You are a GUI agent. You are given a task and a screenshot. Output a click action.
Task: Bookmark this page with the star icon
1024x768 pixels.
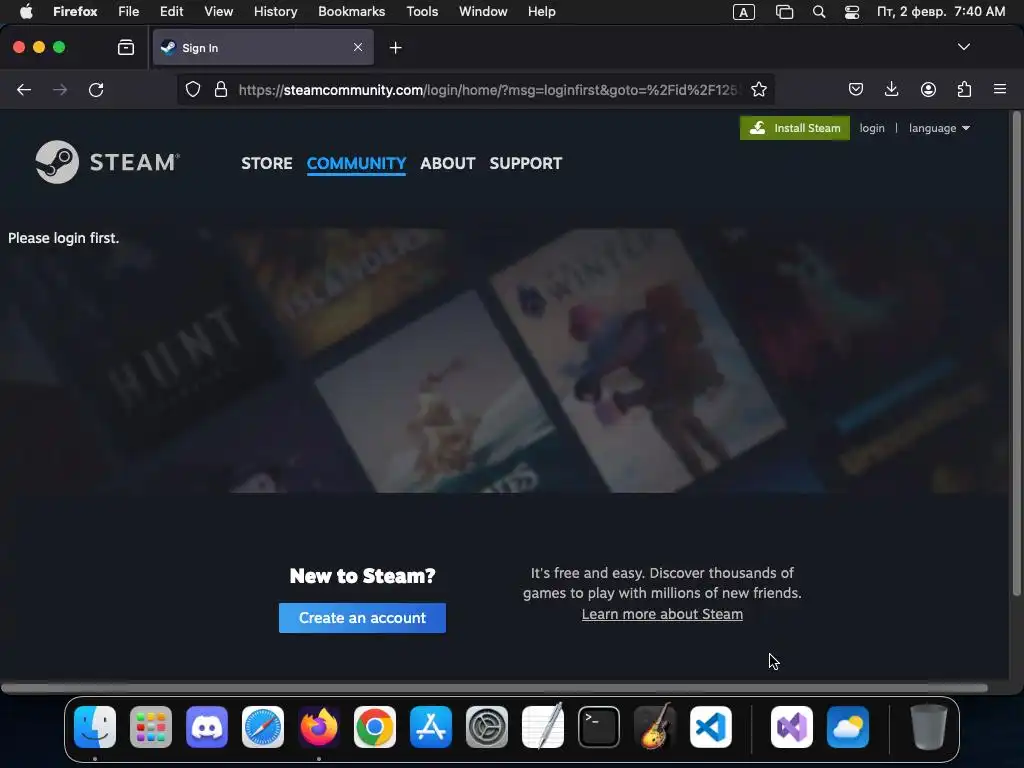(758, 89)
